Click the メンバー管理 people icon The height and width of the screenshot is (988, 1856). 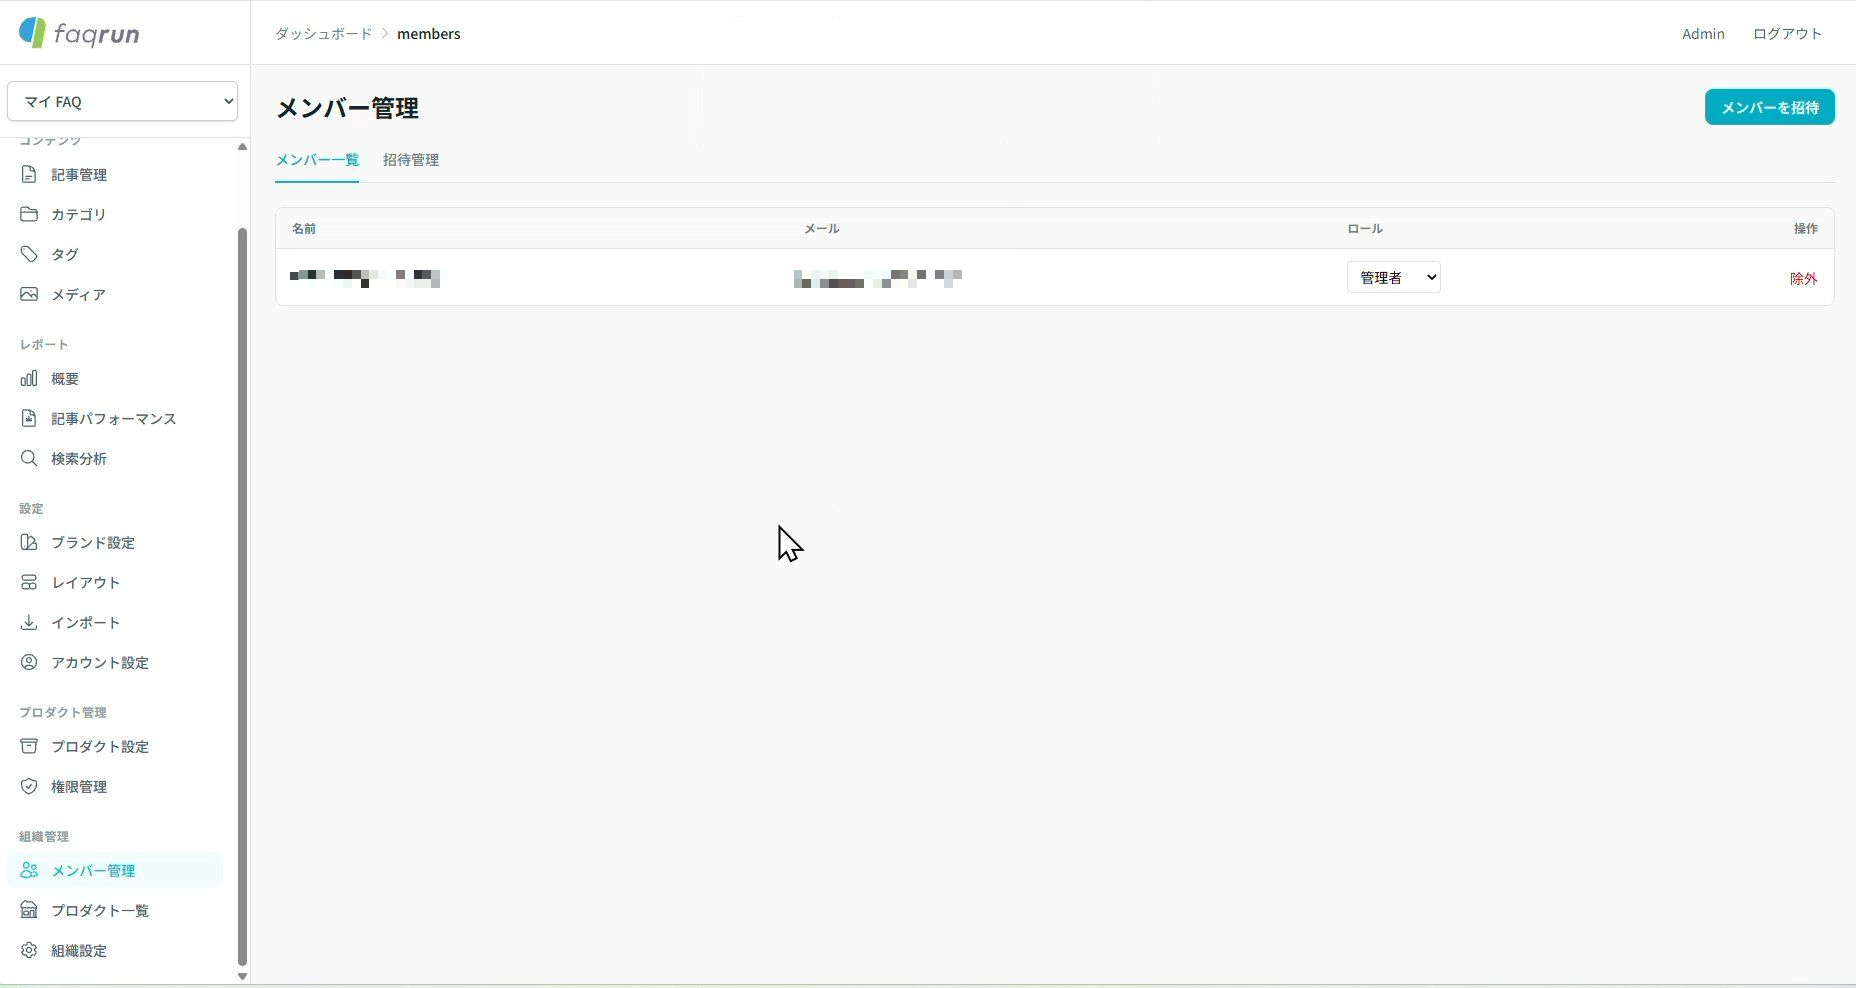(x=29, y=870)
